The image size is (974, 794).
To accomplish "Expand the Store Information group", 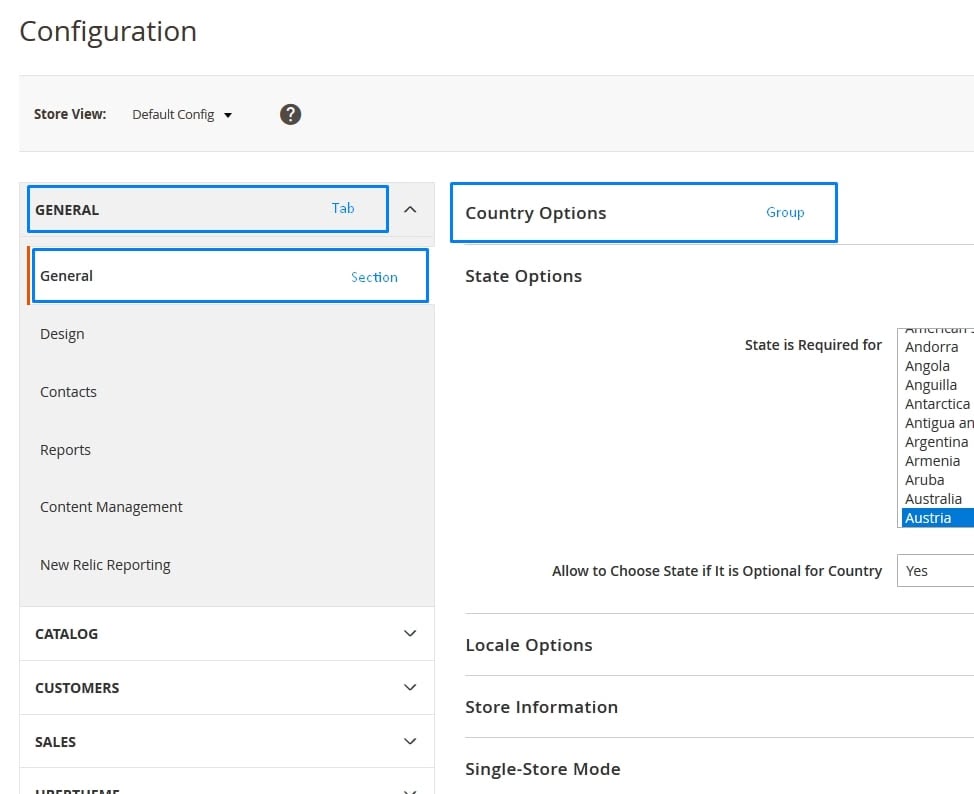I will tap(542, 707).
